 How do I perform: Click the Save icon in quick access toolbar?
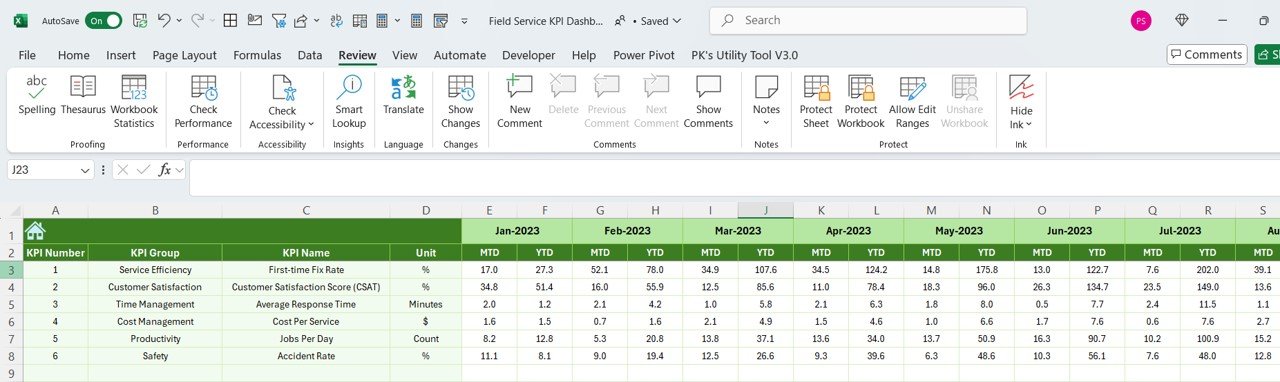coord(140,20)
